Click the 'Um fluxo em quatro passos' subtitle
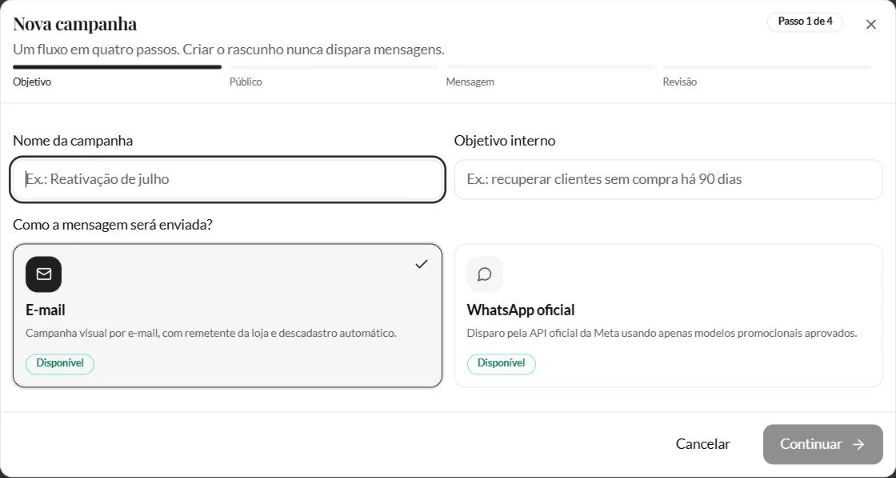This screenshot has width=896, height=478. click(229, 49)
